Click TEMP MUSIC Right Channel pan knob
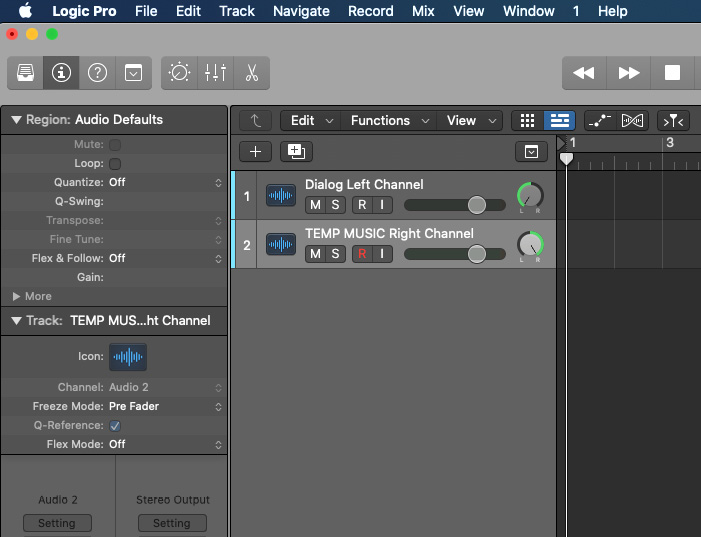 (x=530, y=244)
